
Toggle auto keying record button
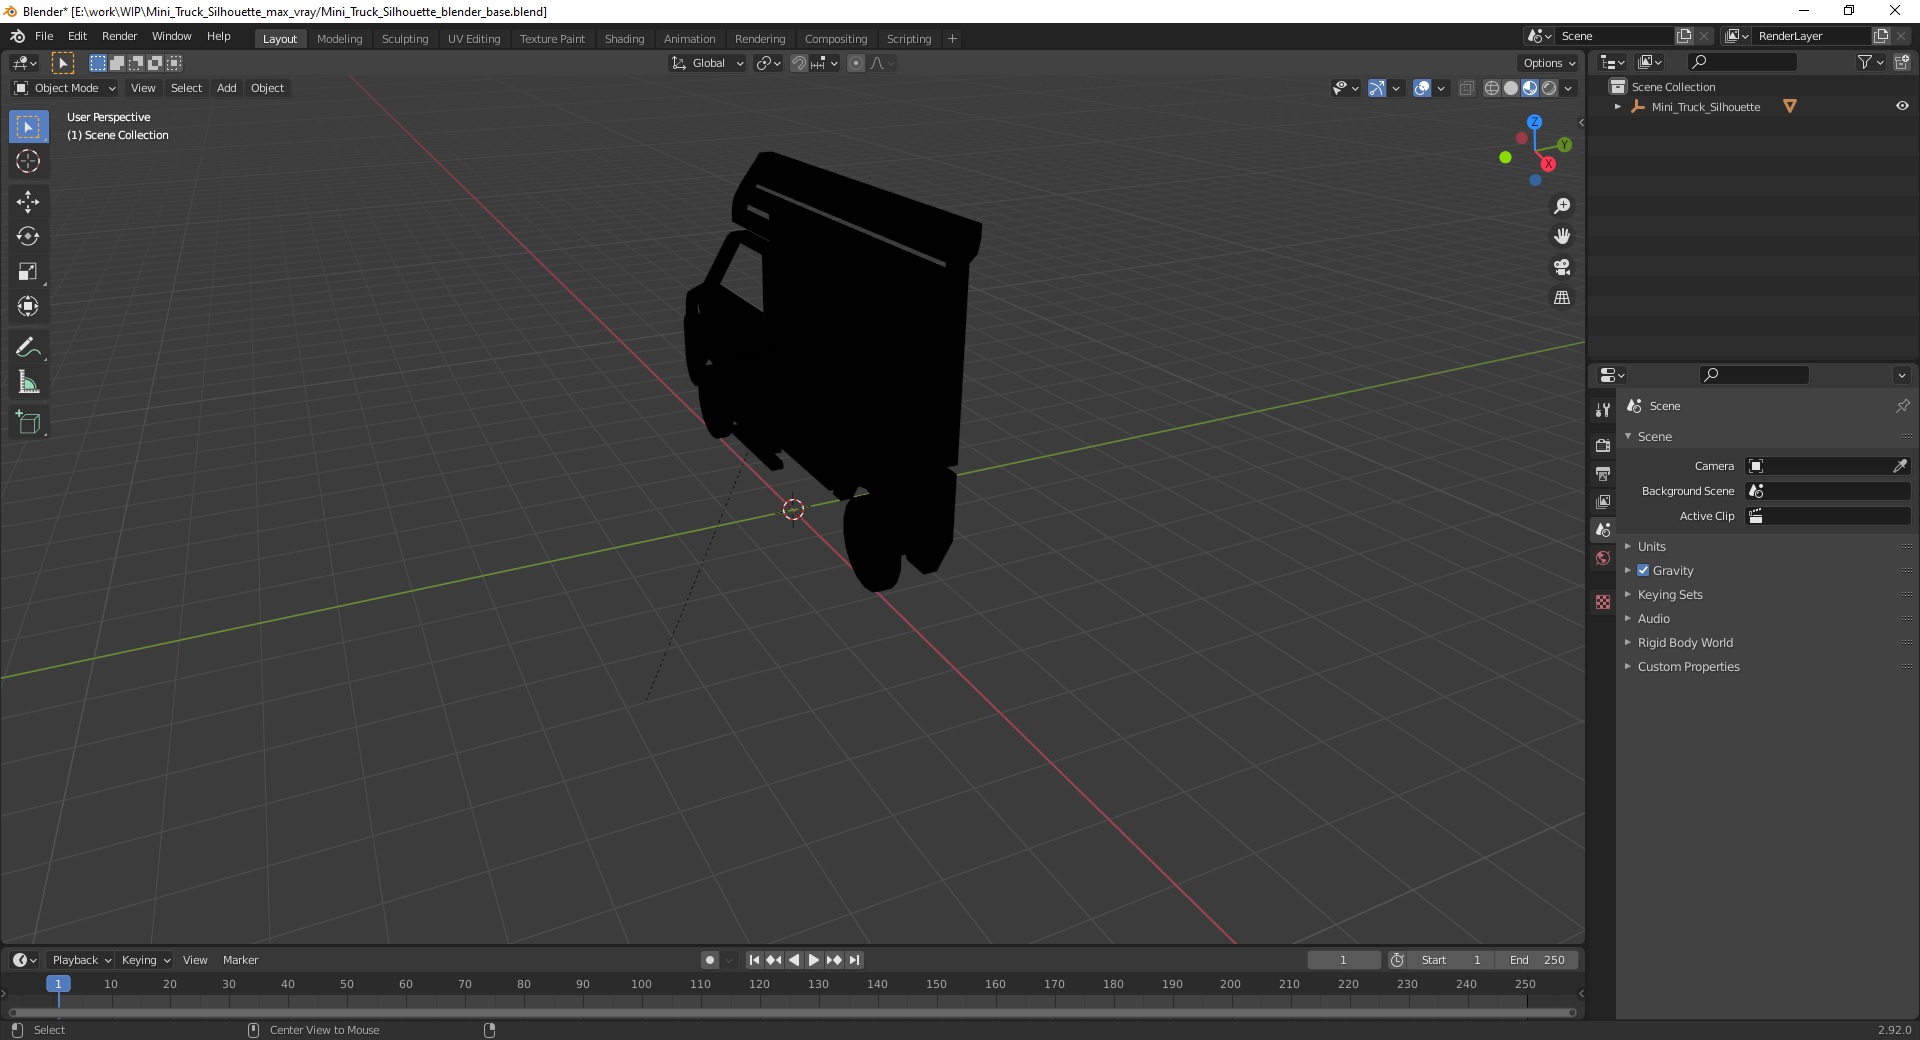(x=710, y=960)
